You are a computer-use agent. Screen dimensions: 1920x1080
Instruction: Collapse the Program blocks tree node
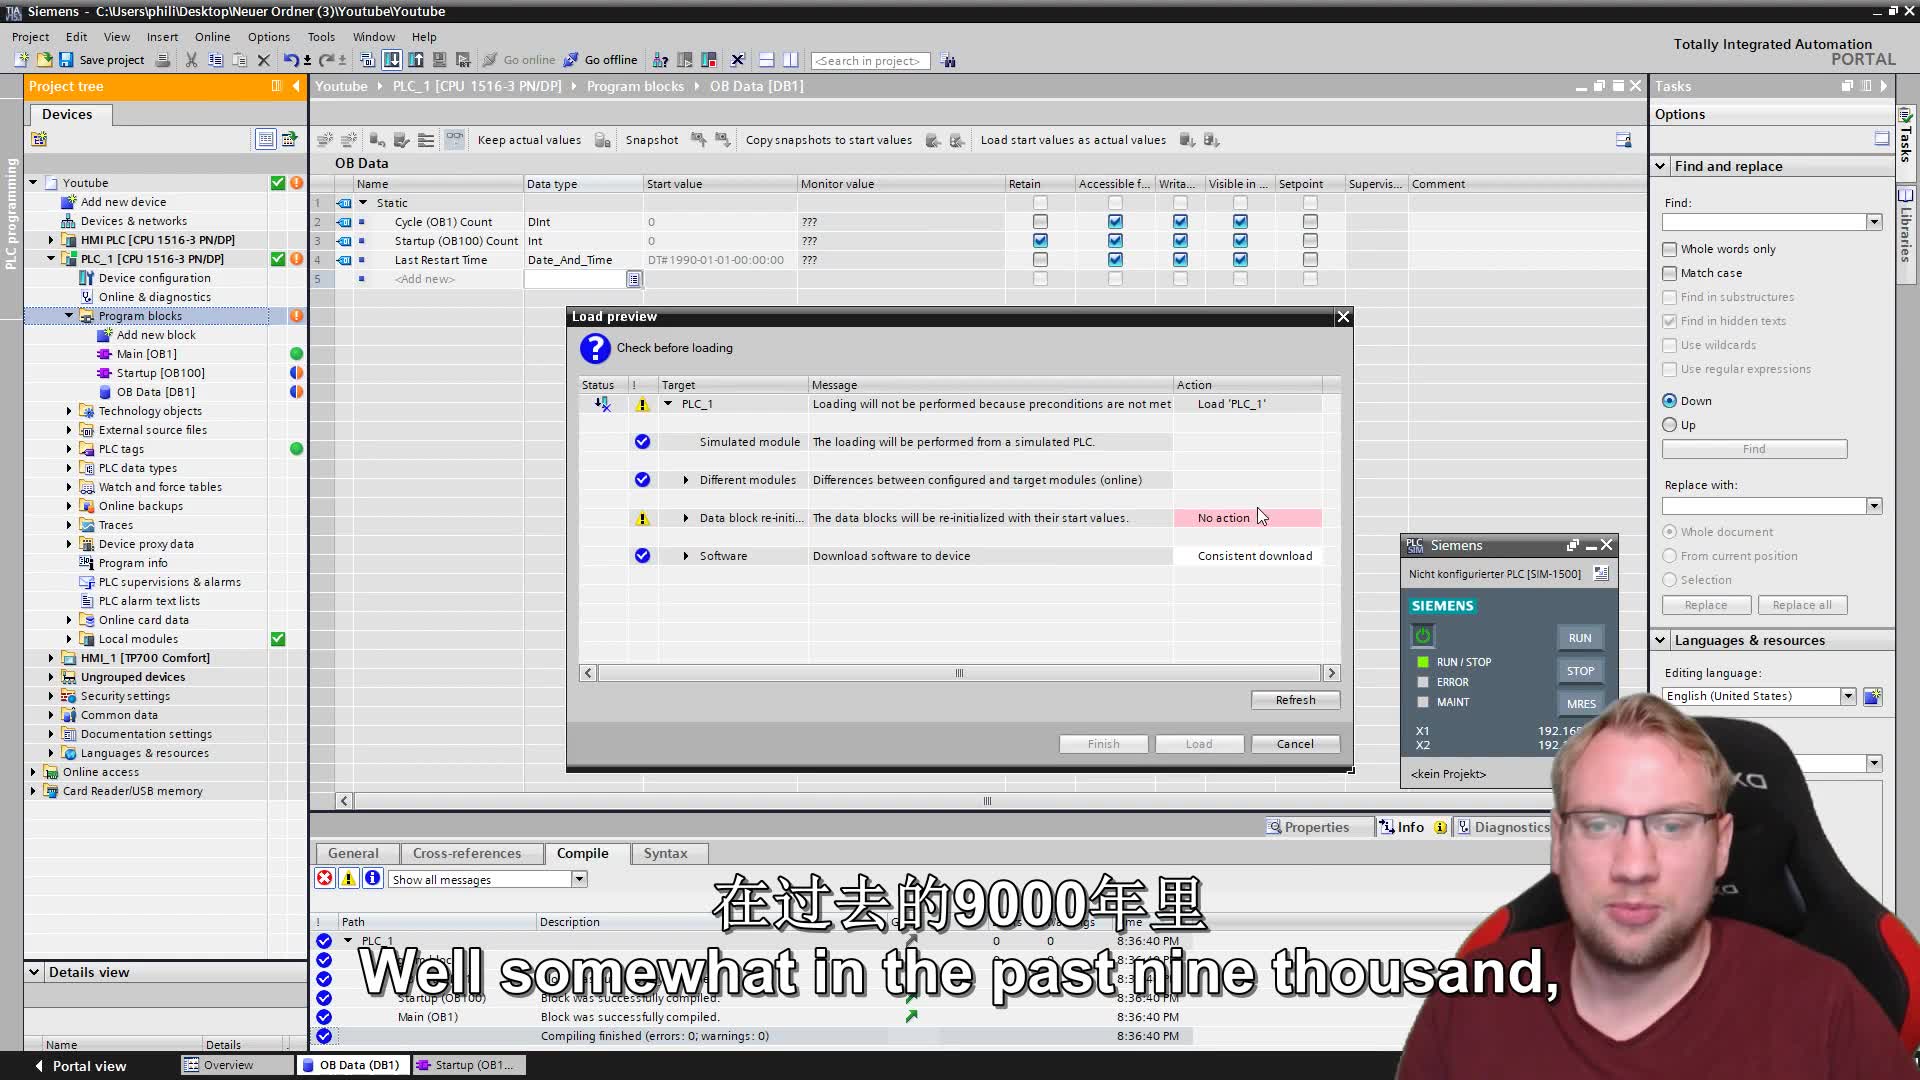coord(69,316)
